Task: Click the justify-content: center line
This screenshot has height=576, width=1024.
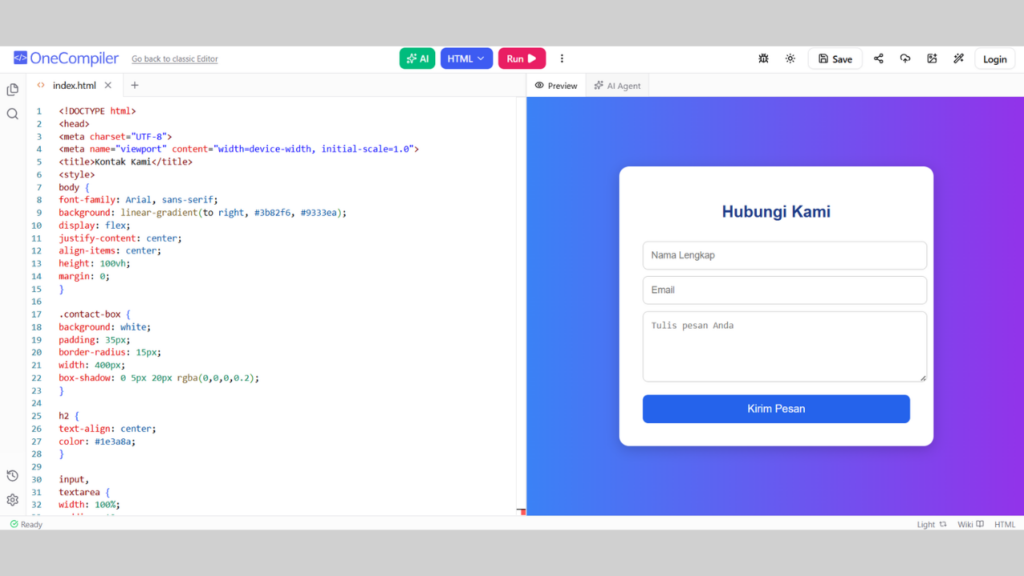Action: click(x=120, y=238)
